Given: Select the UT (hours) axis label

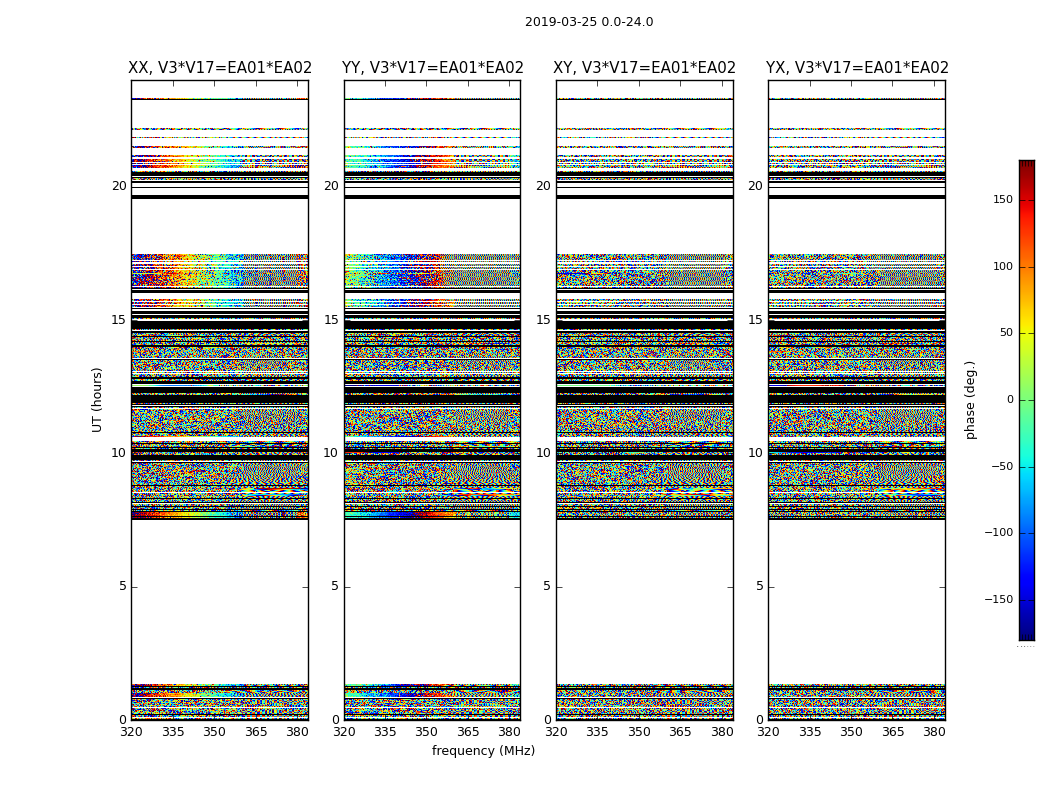Looking at the screenshot, I should click(x=97, y=400).
